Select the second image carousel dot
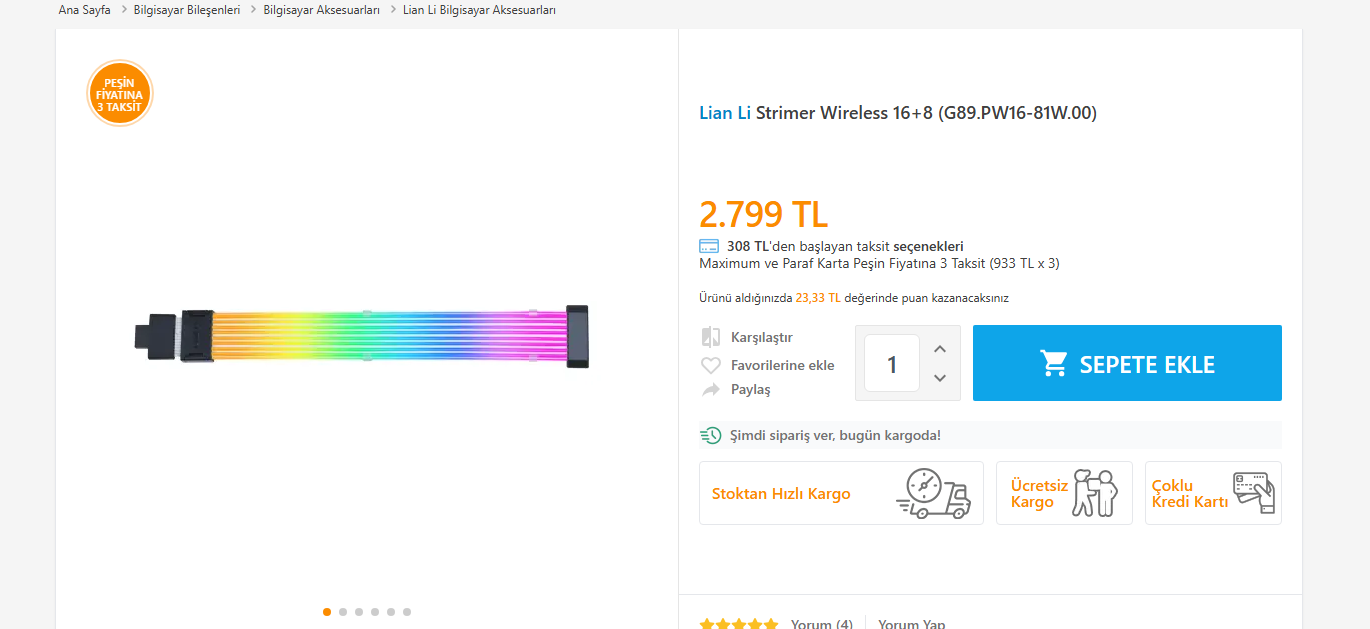 343,612
